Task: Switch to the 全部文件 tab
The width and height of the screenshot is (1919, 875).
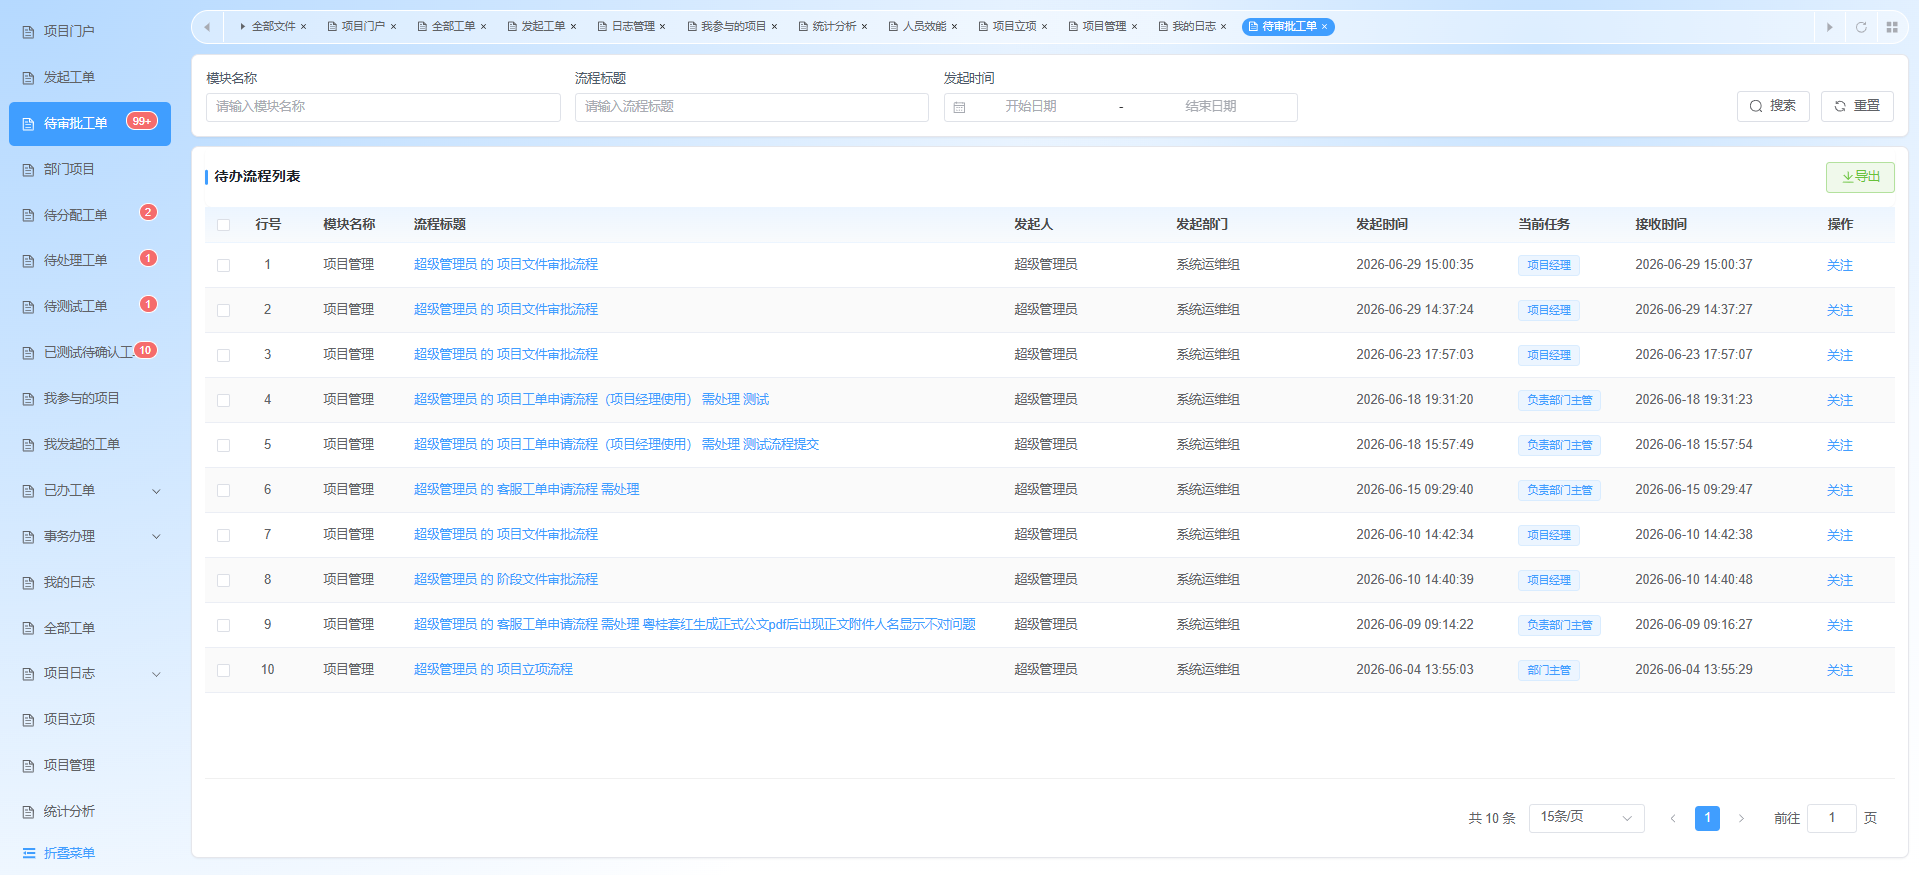Action: [x=273, y=27]
